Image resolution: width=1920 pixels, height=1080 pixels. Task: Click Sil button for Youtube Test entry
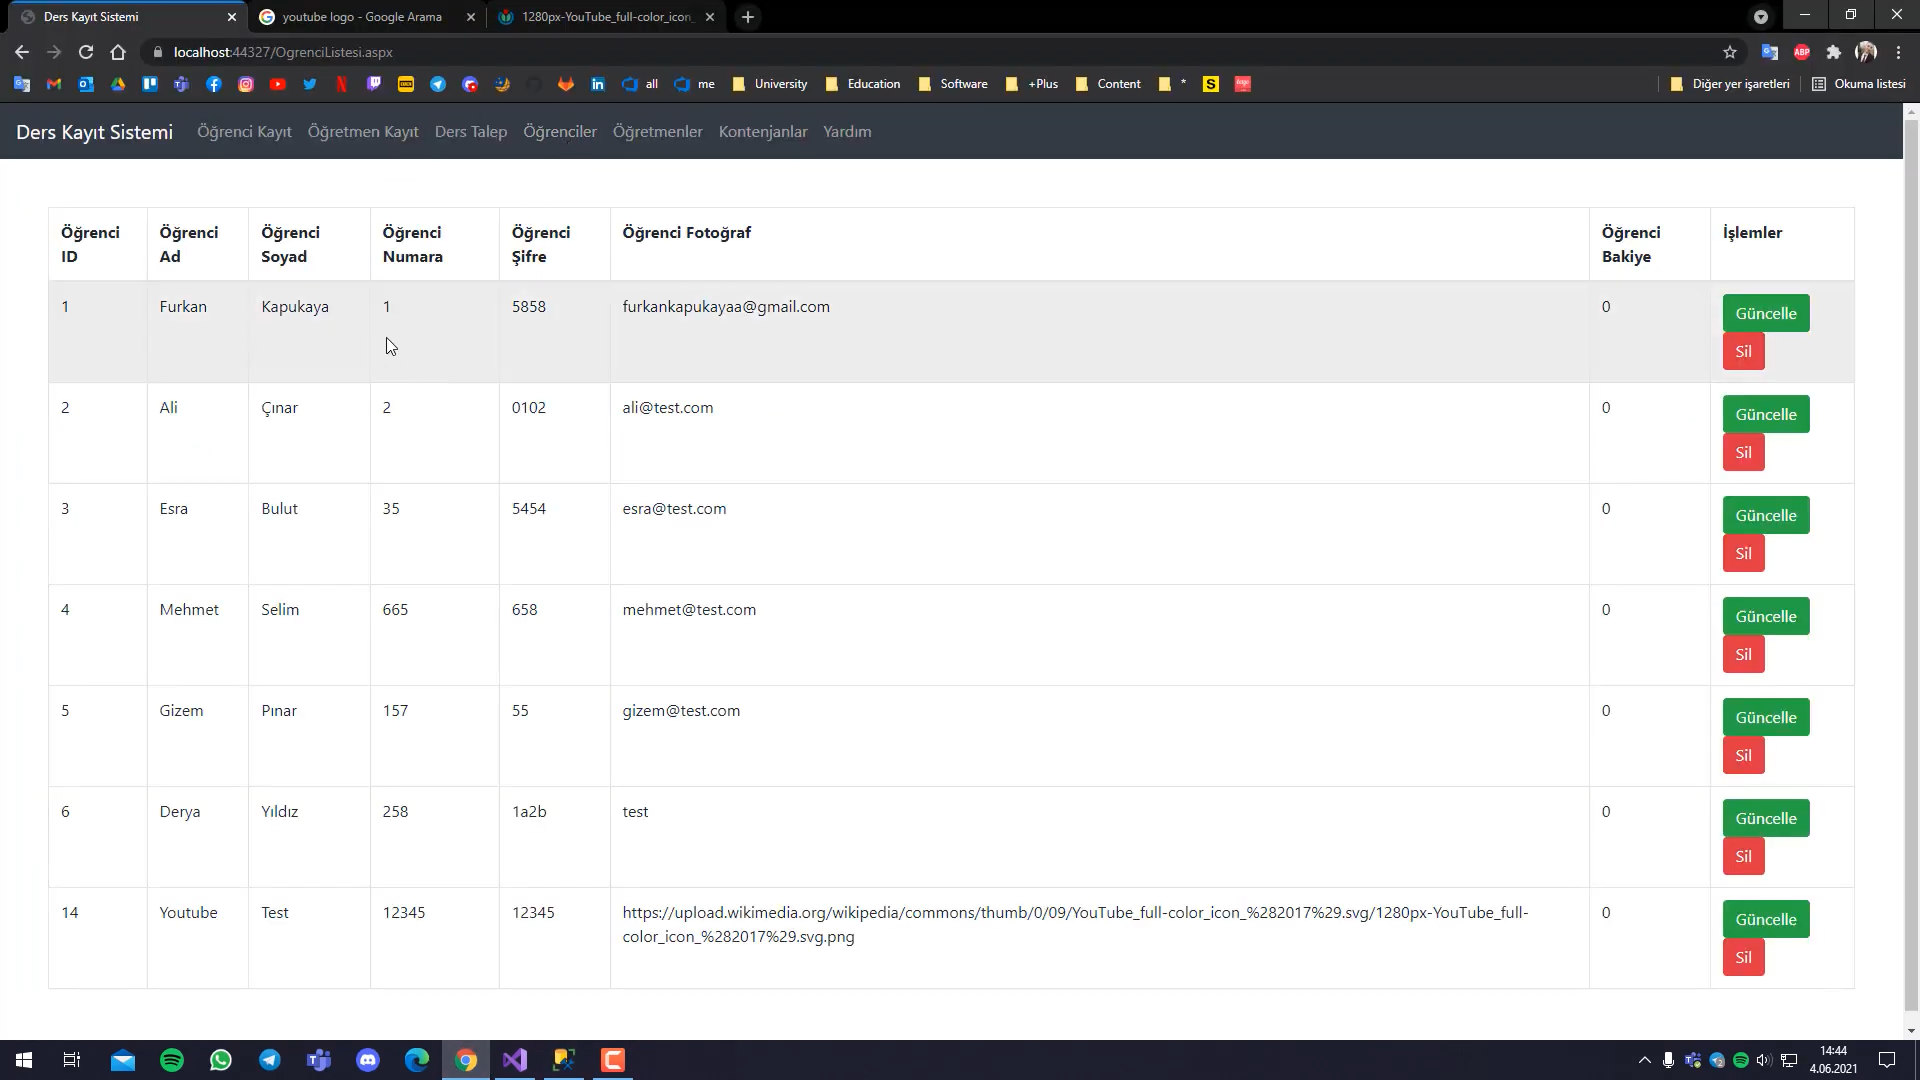(1743, 956)
